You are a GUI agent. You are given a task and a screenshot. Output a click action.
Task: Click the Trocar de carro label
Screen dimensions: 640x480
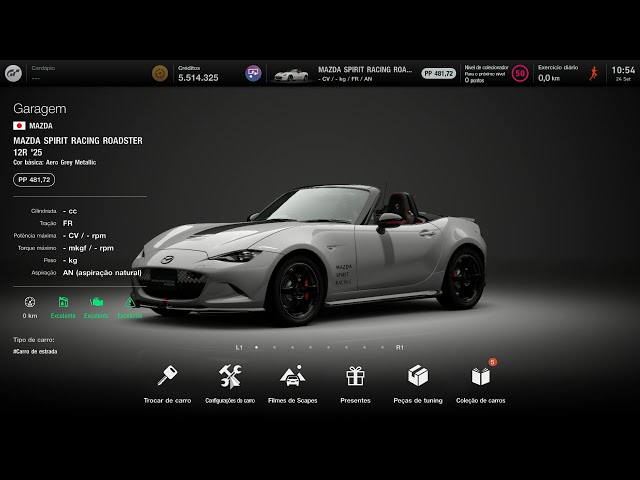click(167, 400)
